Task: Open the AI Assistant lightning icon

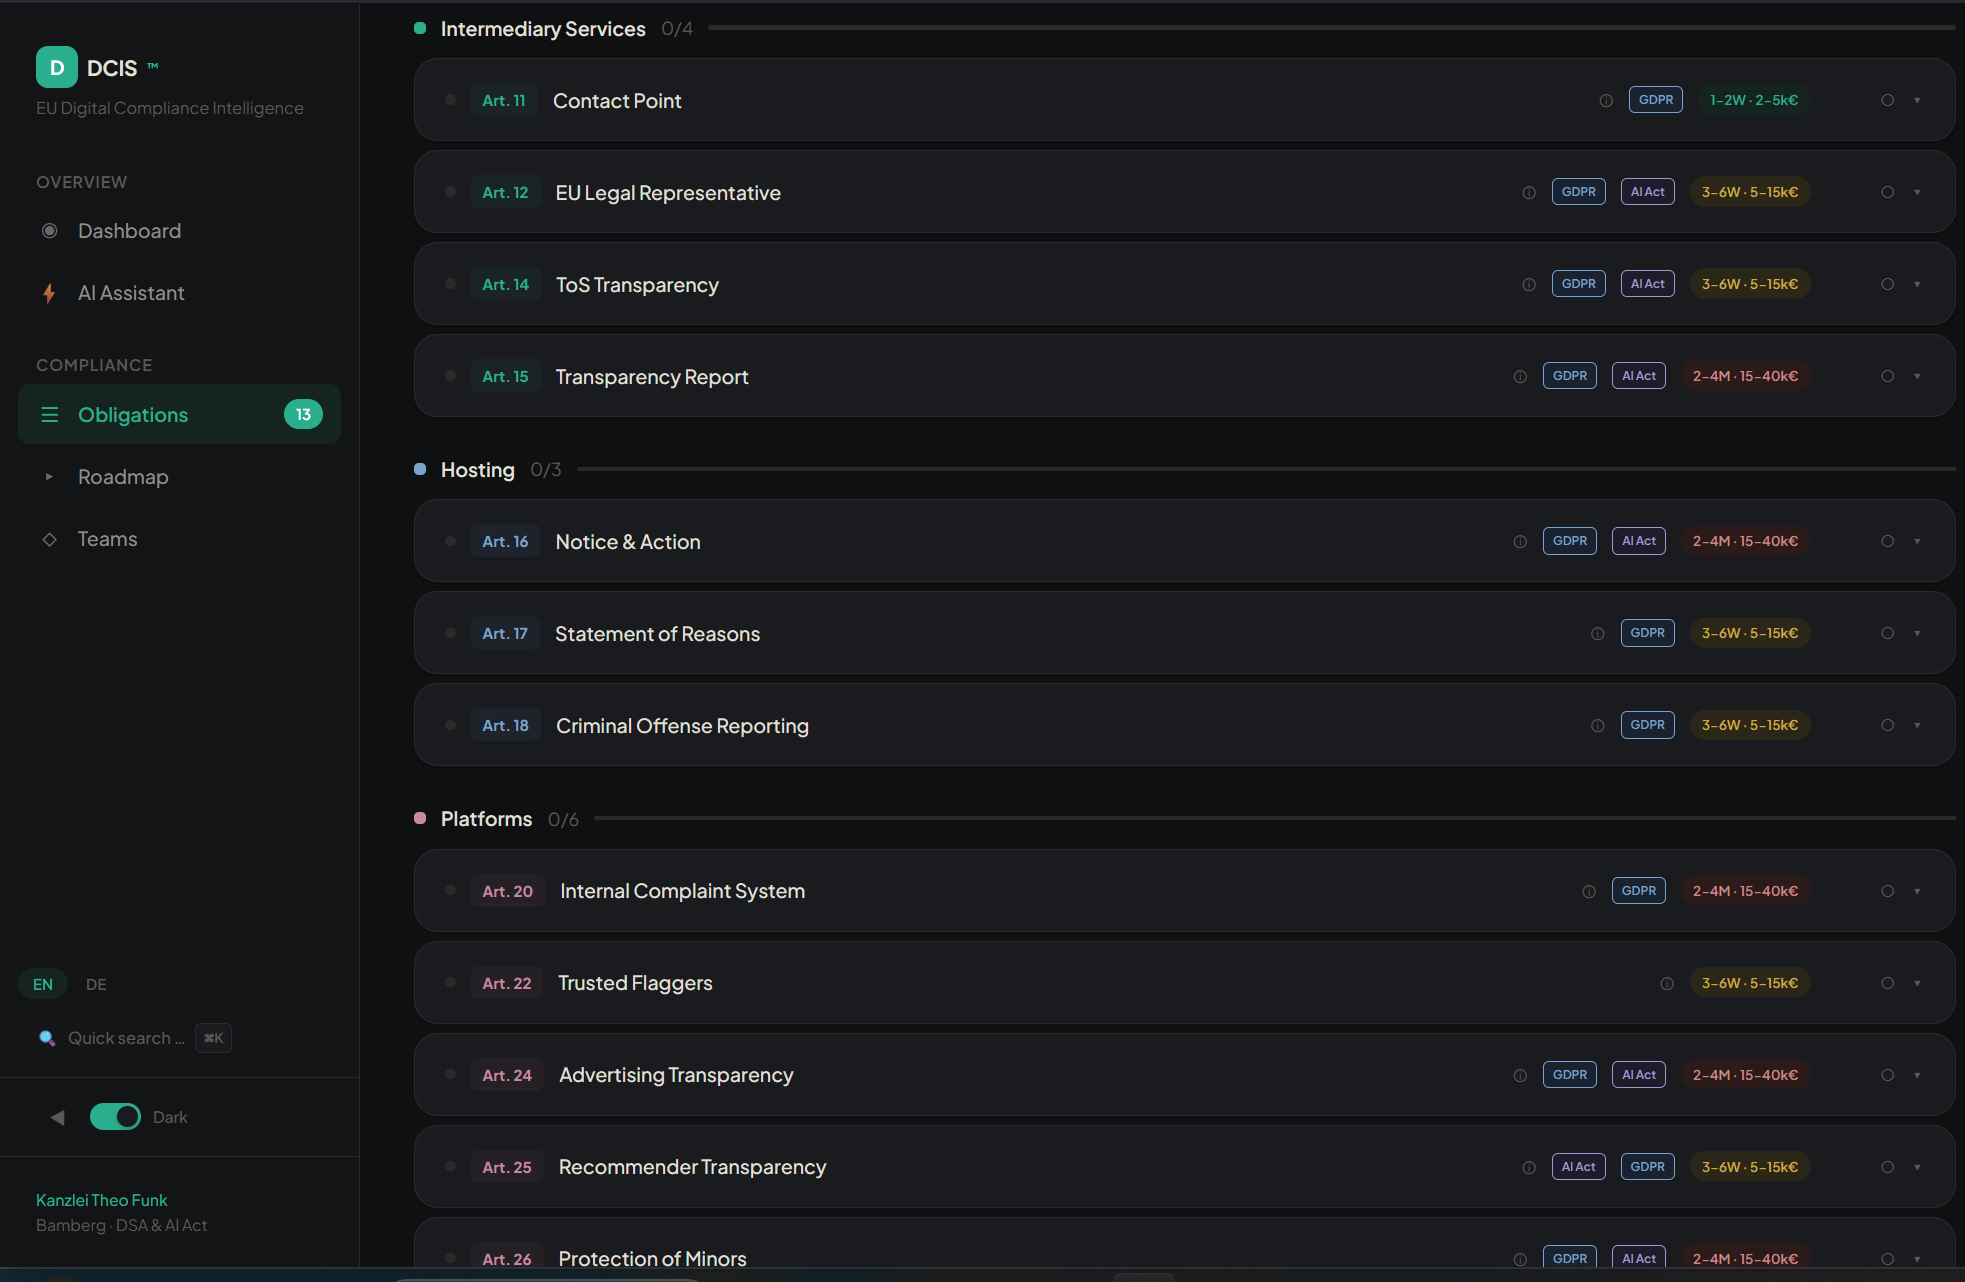Action: tap(49, 293)
